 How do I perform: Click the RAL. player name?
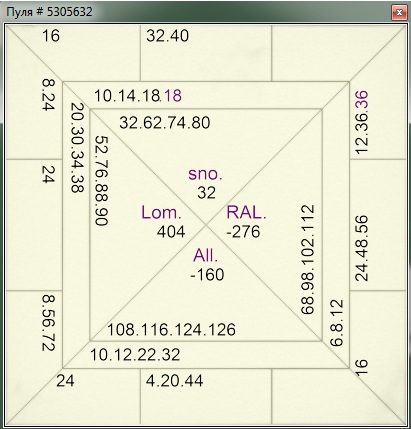coord(246,213)
